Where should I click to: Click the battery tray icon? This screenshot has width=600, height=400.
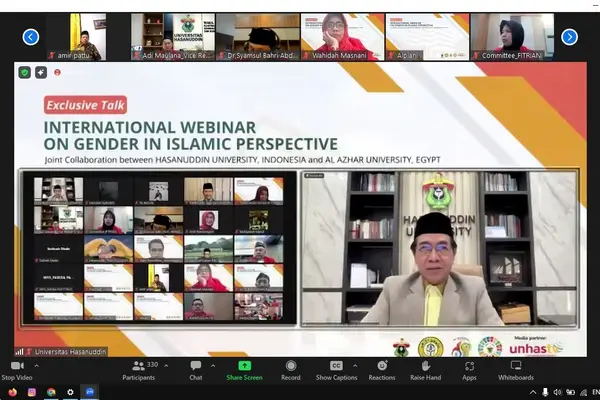click(571, 392)
